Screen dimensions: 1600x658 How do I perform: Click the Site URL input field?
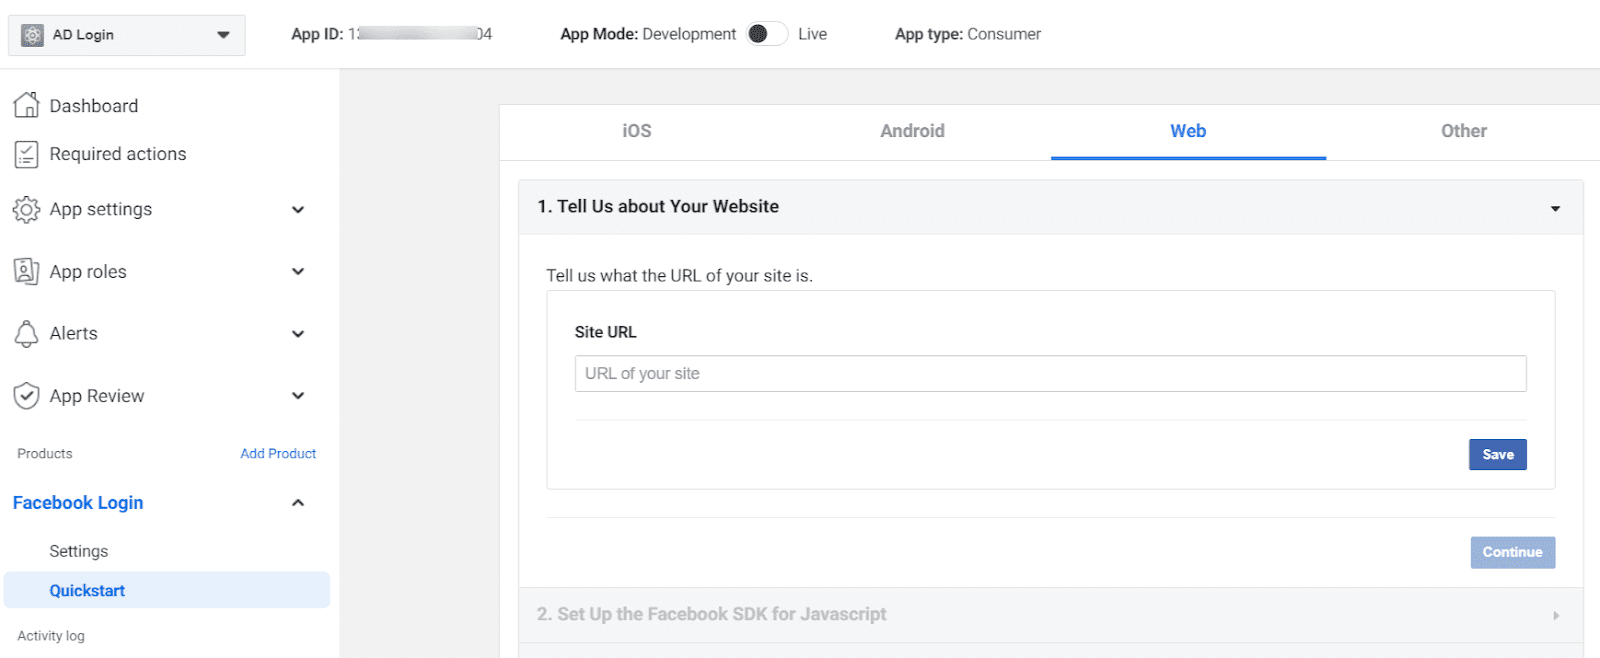pyautogui.click(x=1050, y=373)
